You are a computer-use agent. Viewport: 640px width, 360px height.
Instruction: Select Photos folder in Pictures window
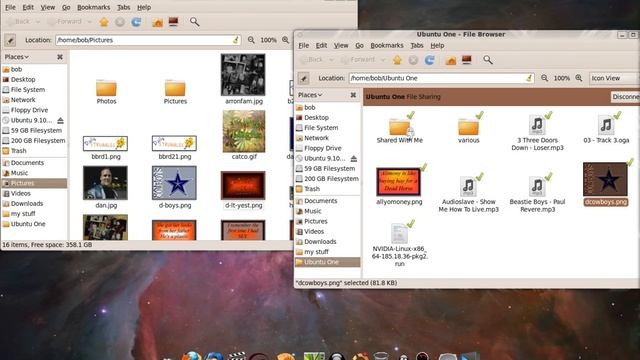(106, 91)
